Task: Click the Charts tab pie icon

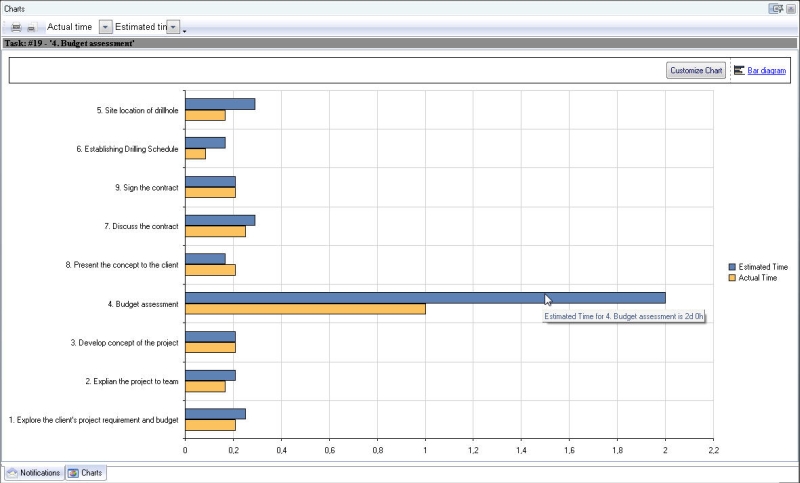Action: tap(74, 472)
